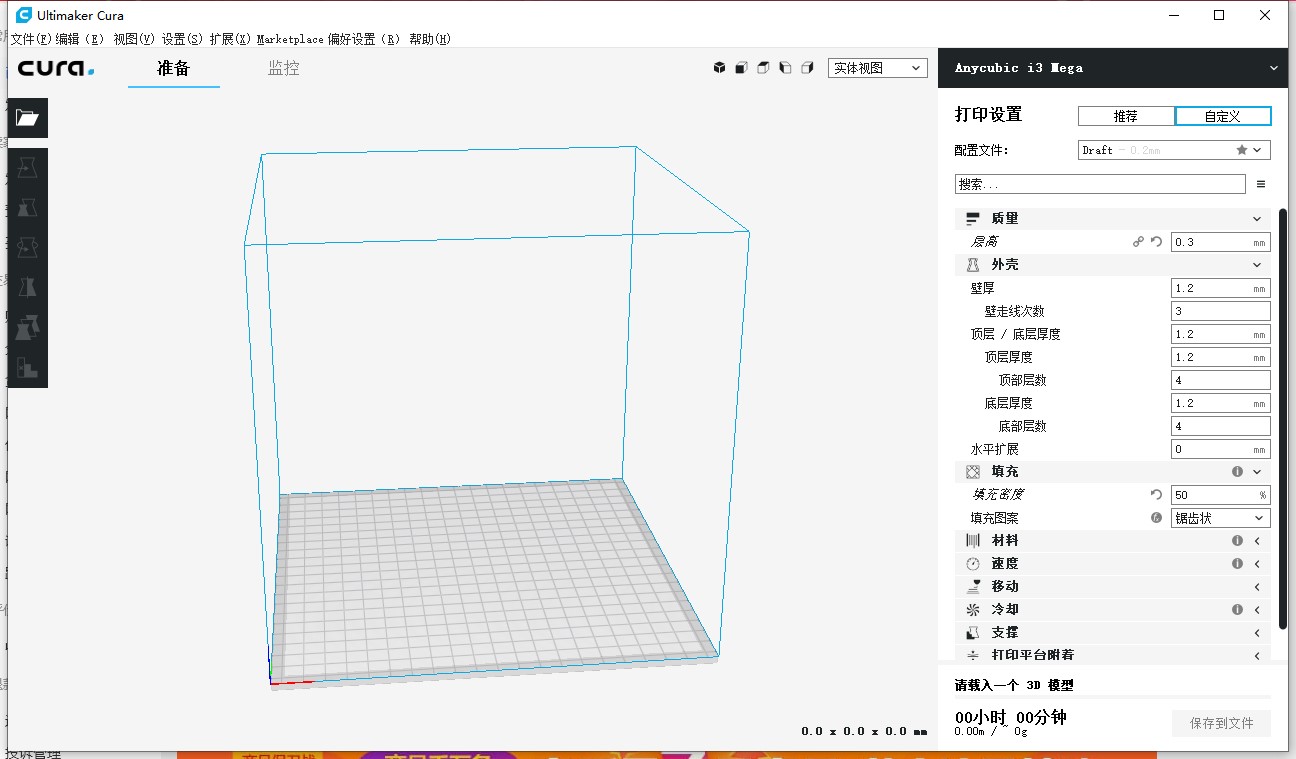
Task: Click the 层高 value field
Action: click(x=1221, y=242)
